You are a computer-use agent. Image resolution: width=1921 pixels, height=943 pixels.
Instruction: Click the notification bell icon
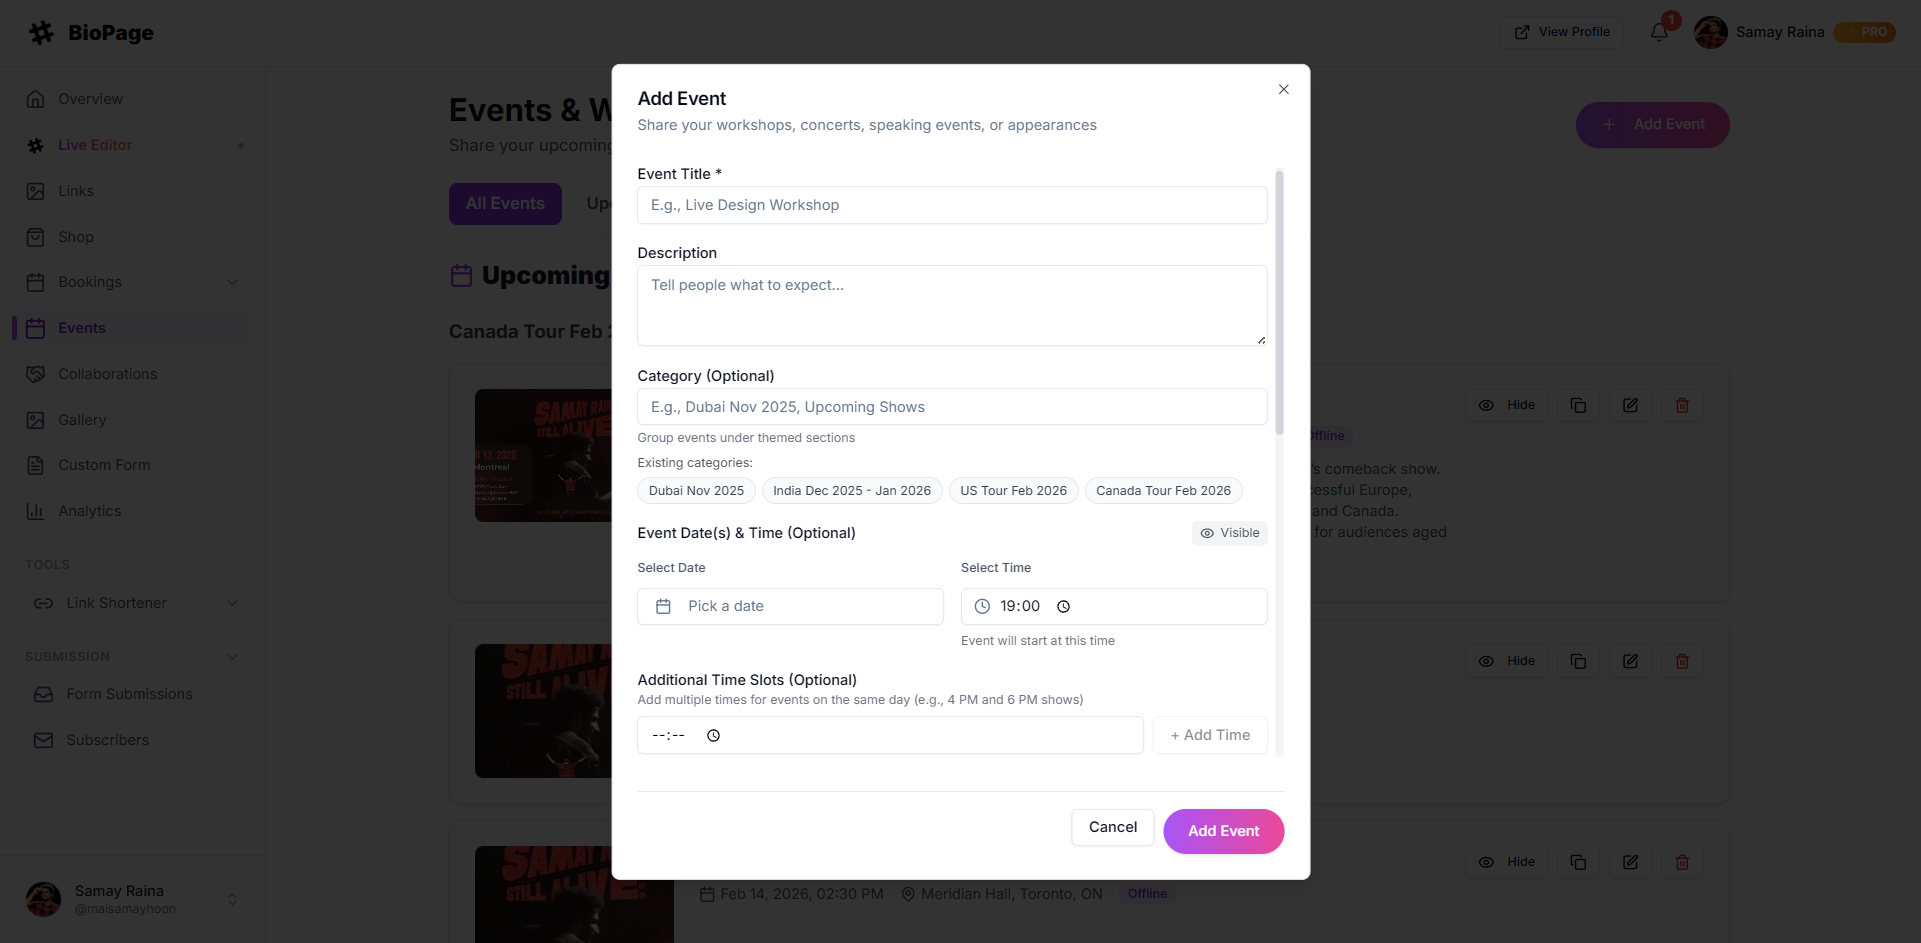[1659, 32]
